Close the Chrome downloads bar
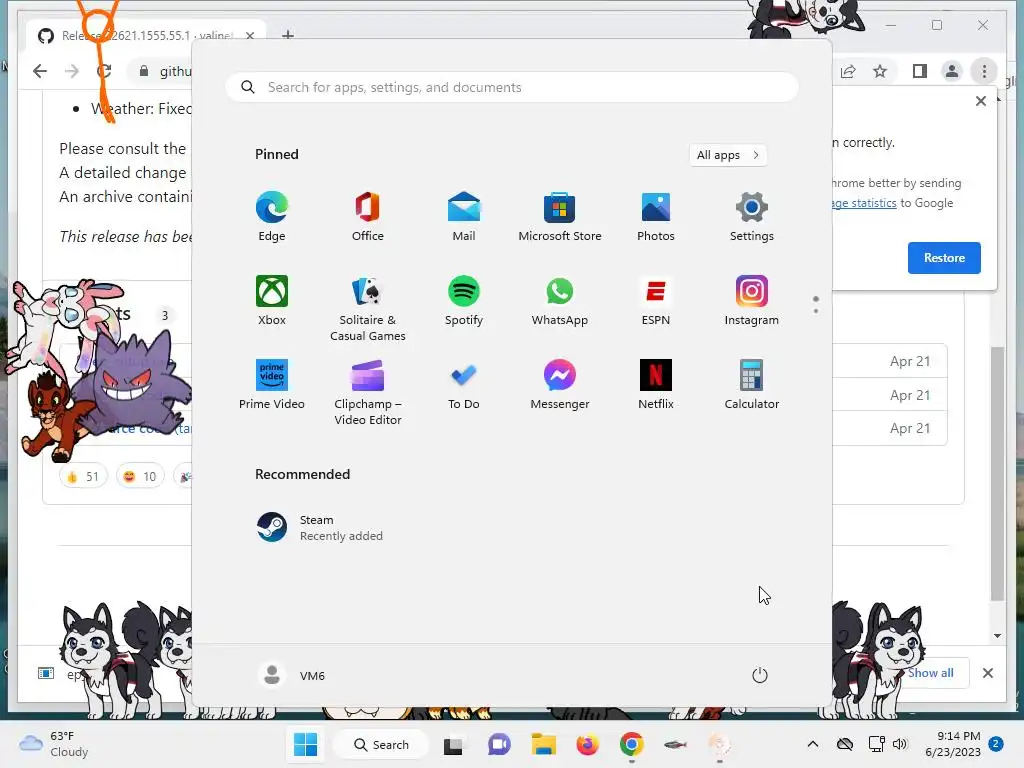 tap(988, 673)
